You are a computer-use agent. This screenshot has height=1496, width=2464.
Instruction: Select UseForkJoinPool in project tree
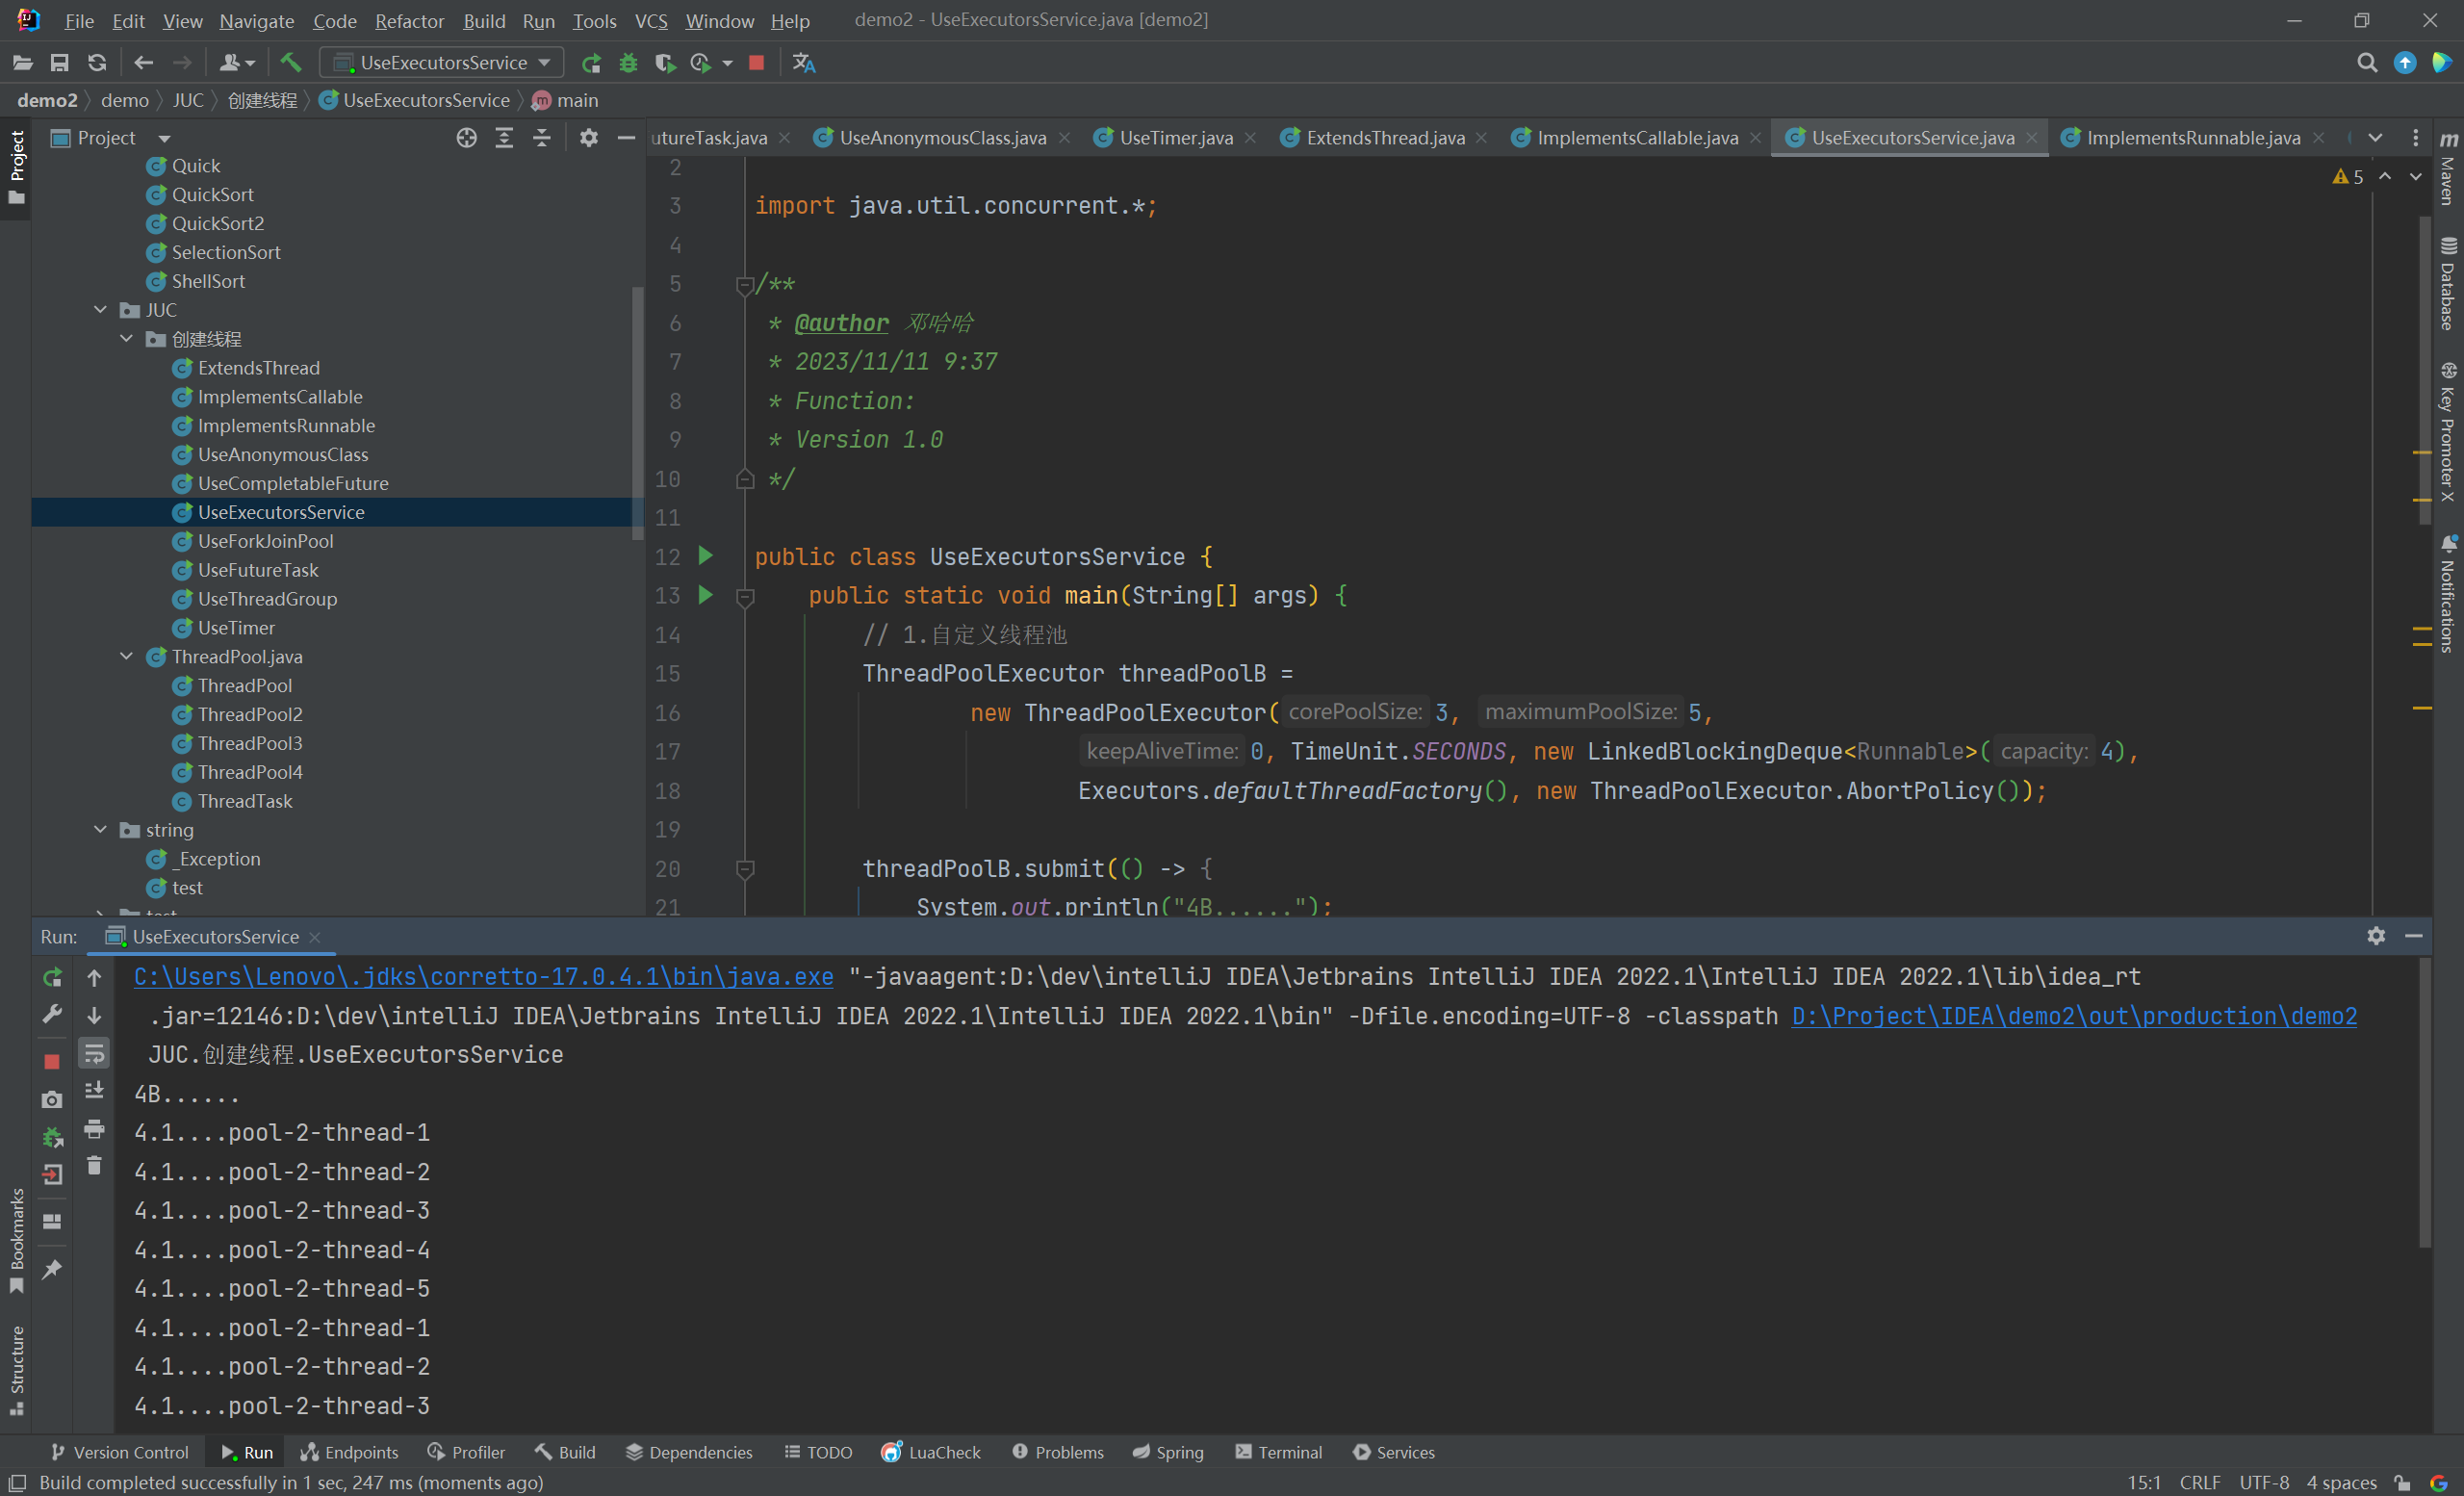point(265,541)
